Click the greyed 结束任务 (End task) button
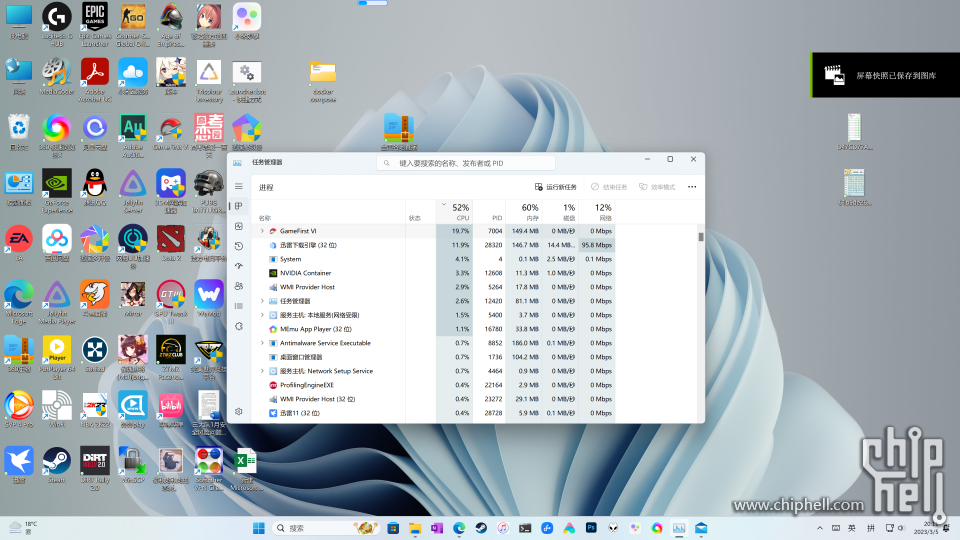This screenshot has height=540, width=960. click(x=609, y=187)
